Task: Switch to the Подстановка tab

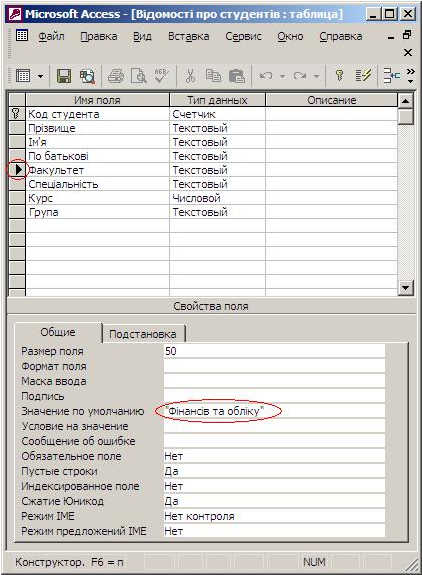Action: tap(143, 334)
